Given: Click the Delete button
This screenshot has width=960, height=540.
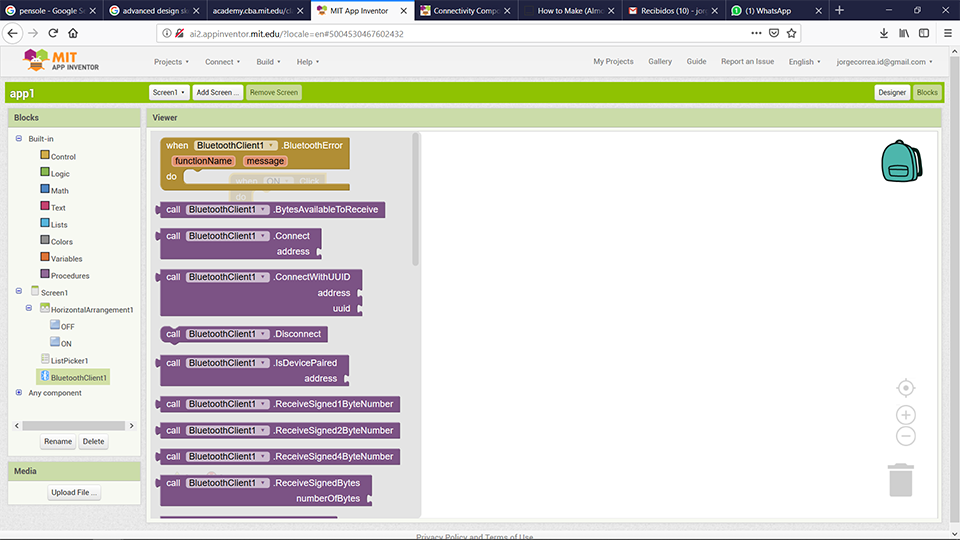Looking at the screenshot, I should point(93,441).
